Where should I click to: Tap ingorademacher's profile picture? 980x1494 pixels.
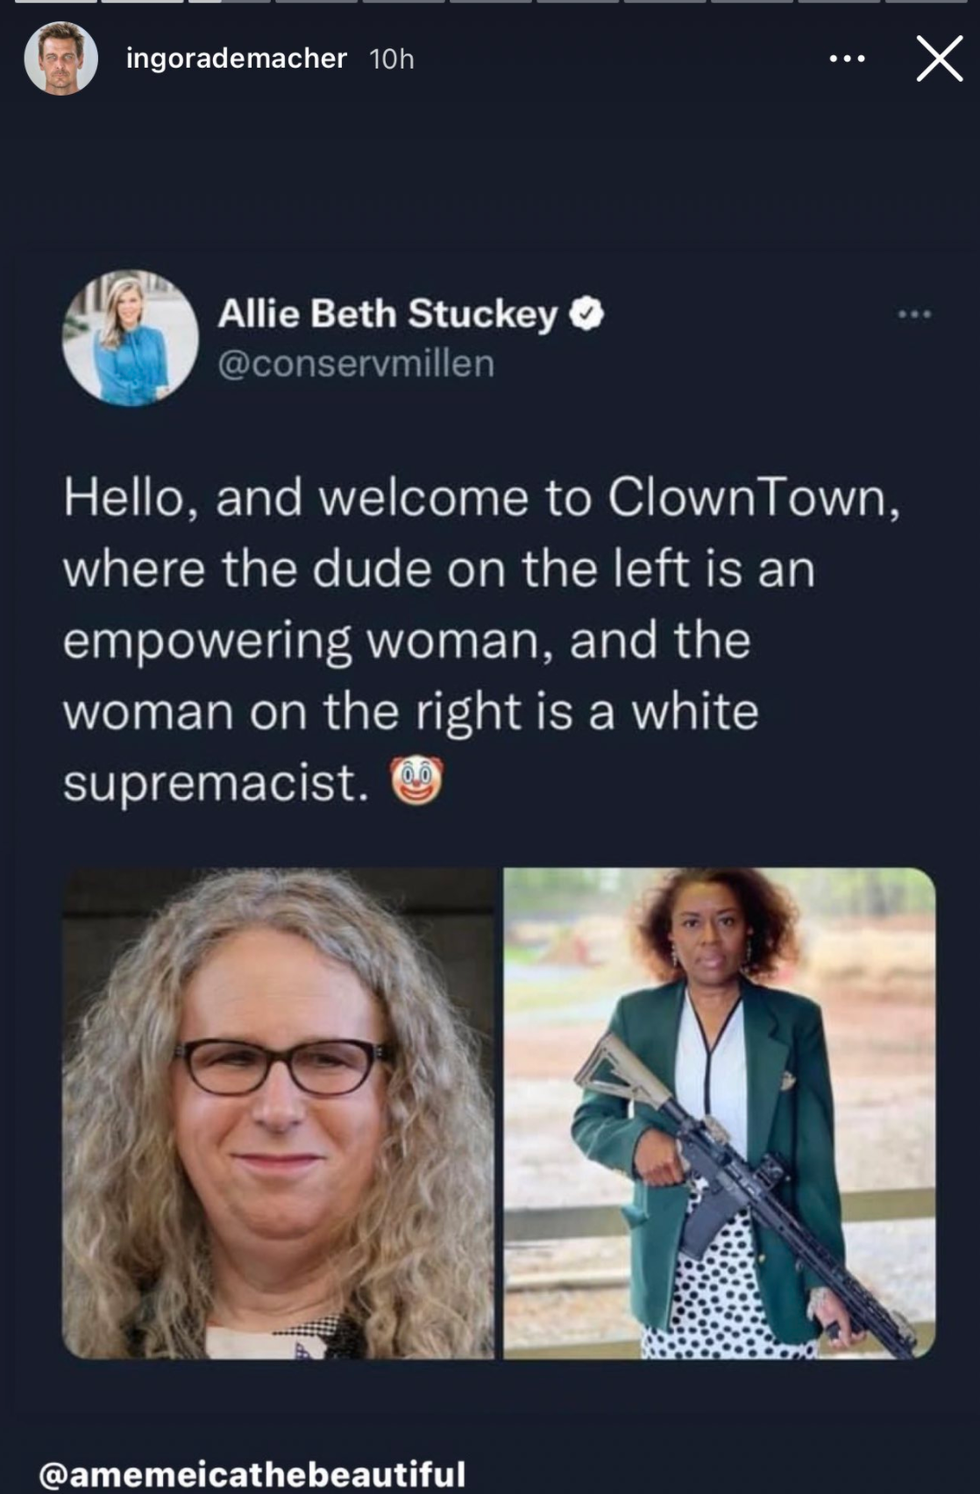tap(61, 58)
